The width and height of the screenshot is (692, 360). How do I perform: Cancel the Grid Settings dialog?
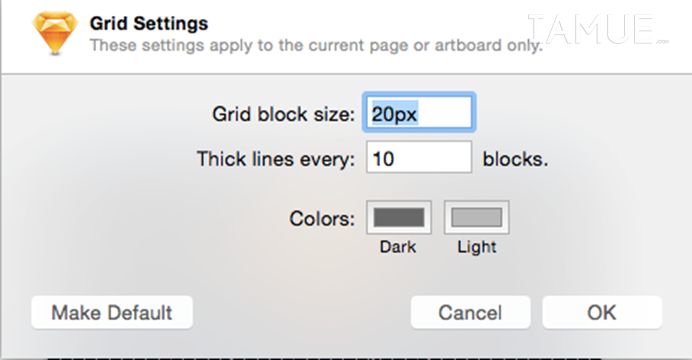click(x=470, y=312)
